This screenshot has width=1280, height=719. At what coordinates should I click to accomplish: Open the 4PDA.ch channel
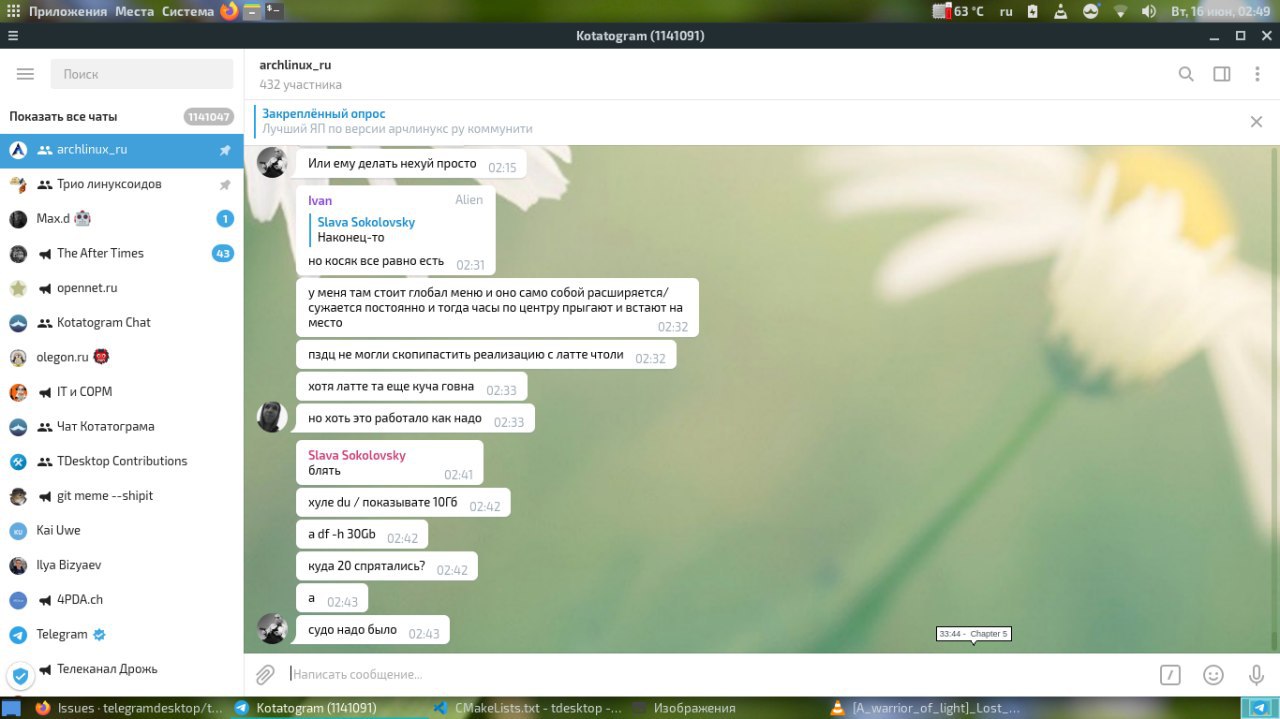pos(121,600)
